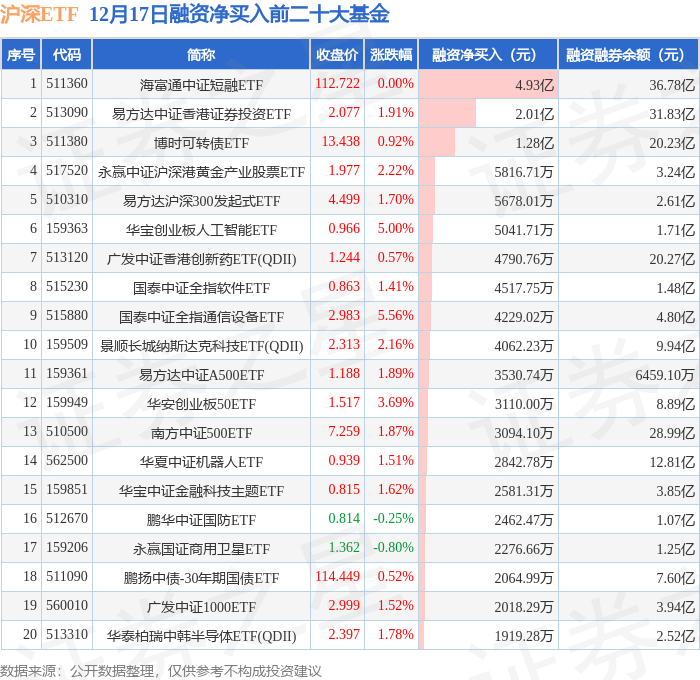Click fund name 南方中证500ETF
The height and width of the screenshot is (680, 700).
[201, 433]
